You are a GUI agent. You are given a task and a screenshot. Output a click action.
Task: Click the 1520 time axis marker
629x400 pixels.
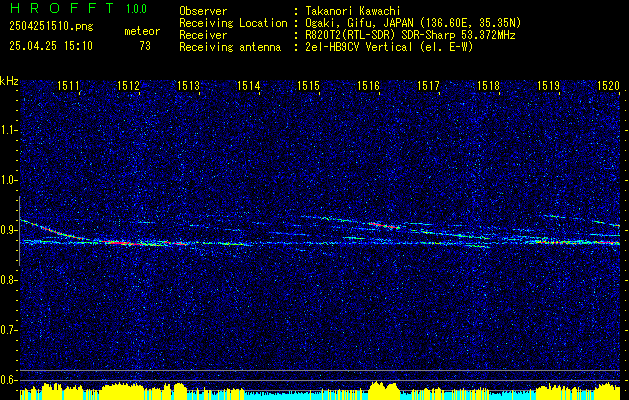click(609, 85)
